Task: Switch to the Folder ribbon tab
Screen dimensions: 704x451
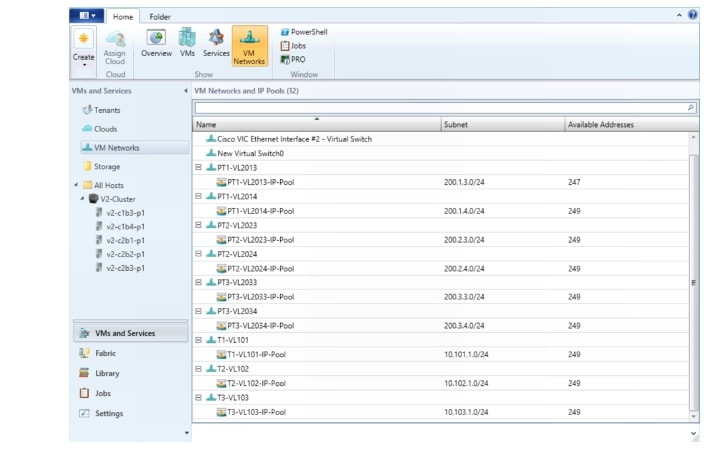Action: coord(159,17)
